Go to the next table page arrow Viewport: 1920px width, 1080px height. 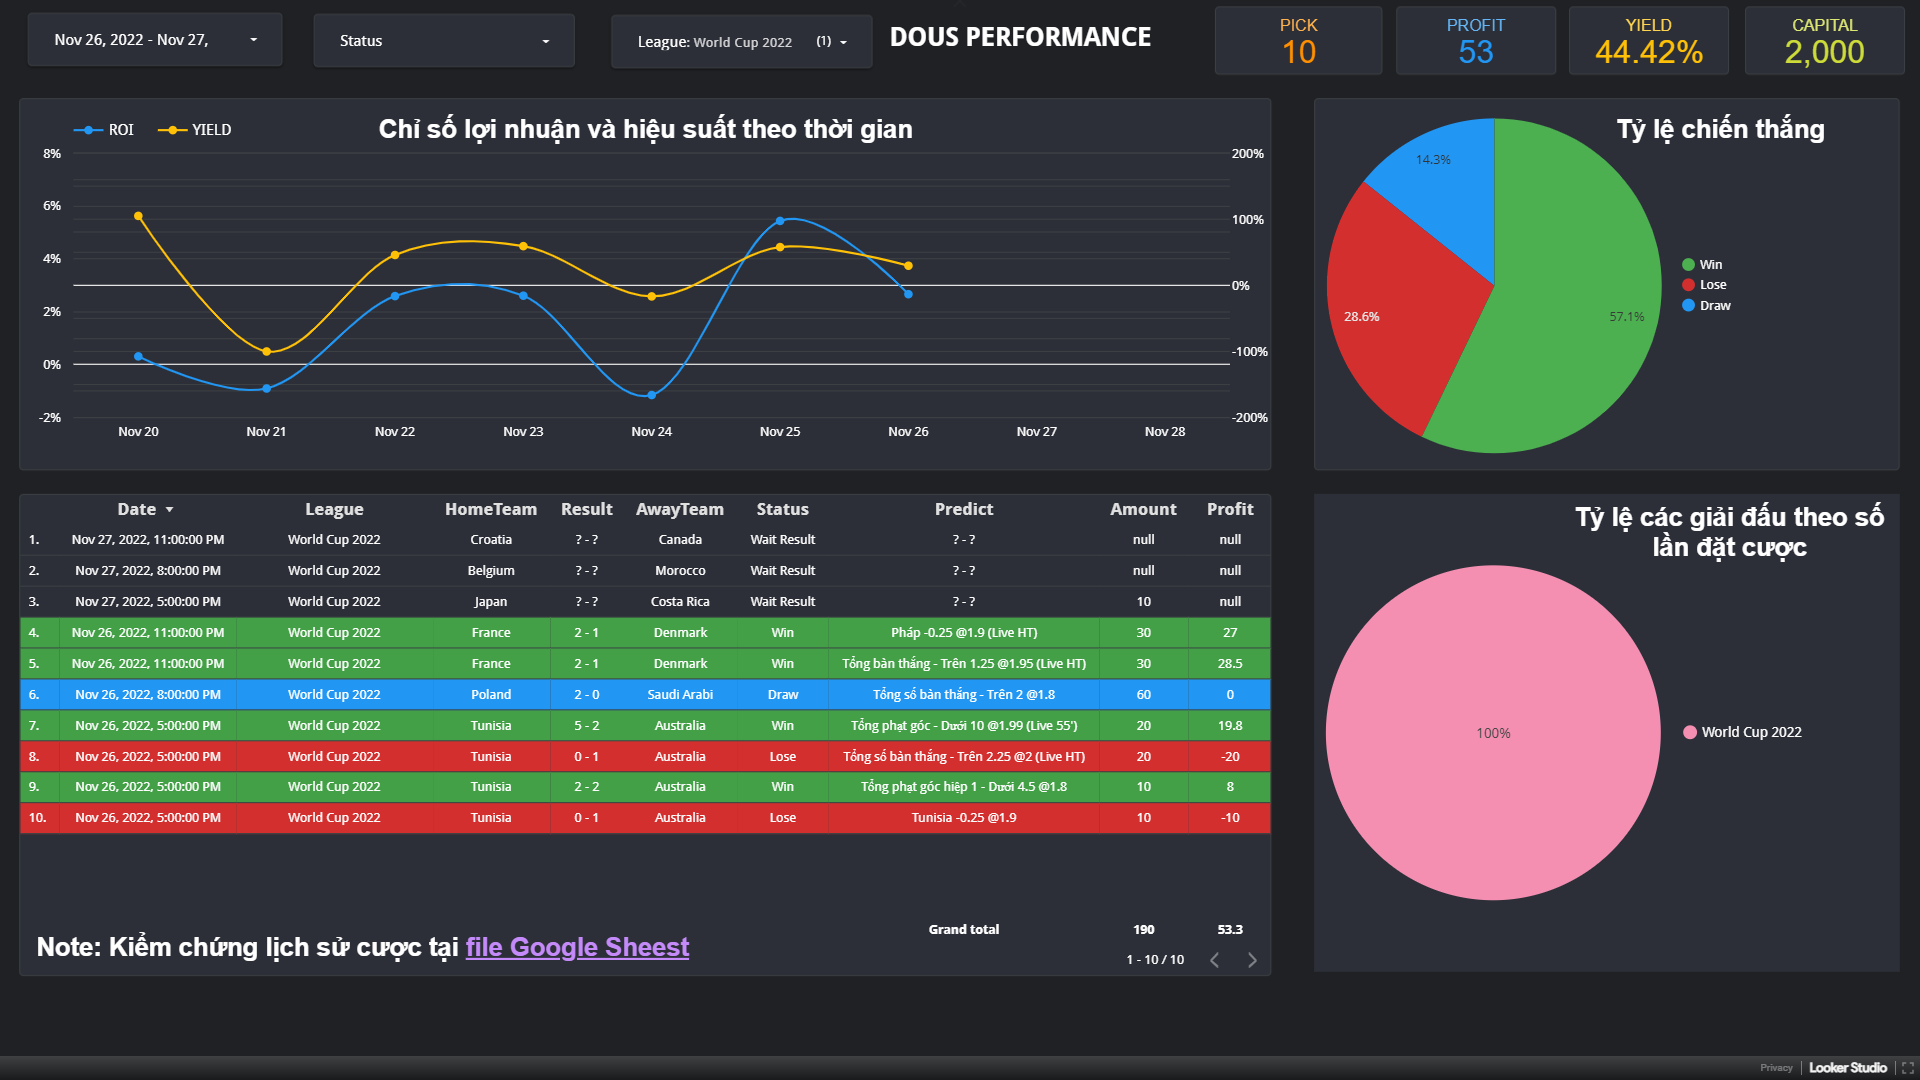click(1252, 960)
